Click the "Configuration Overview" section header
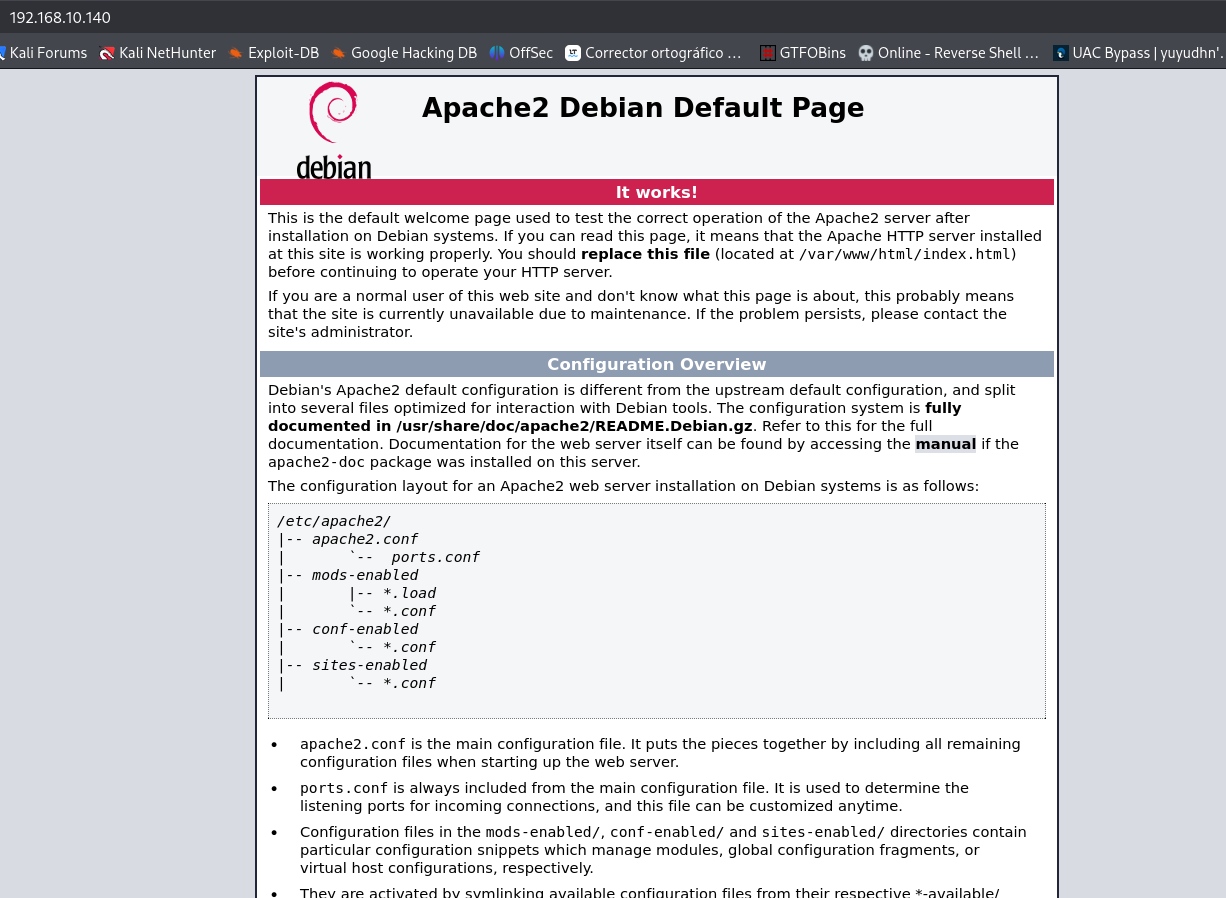Image resolution: width=1226 pixels, height=898 pixels. (x=657, y=364)
